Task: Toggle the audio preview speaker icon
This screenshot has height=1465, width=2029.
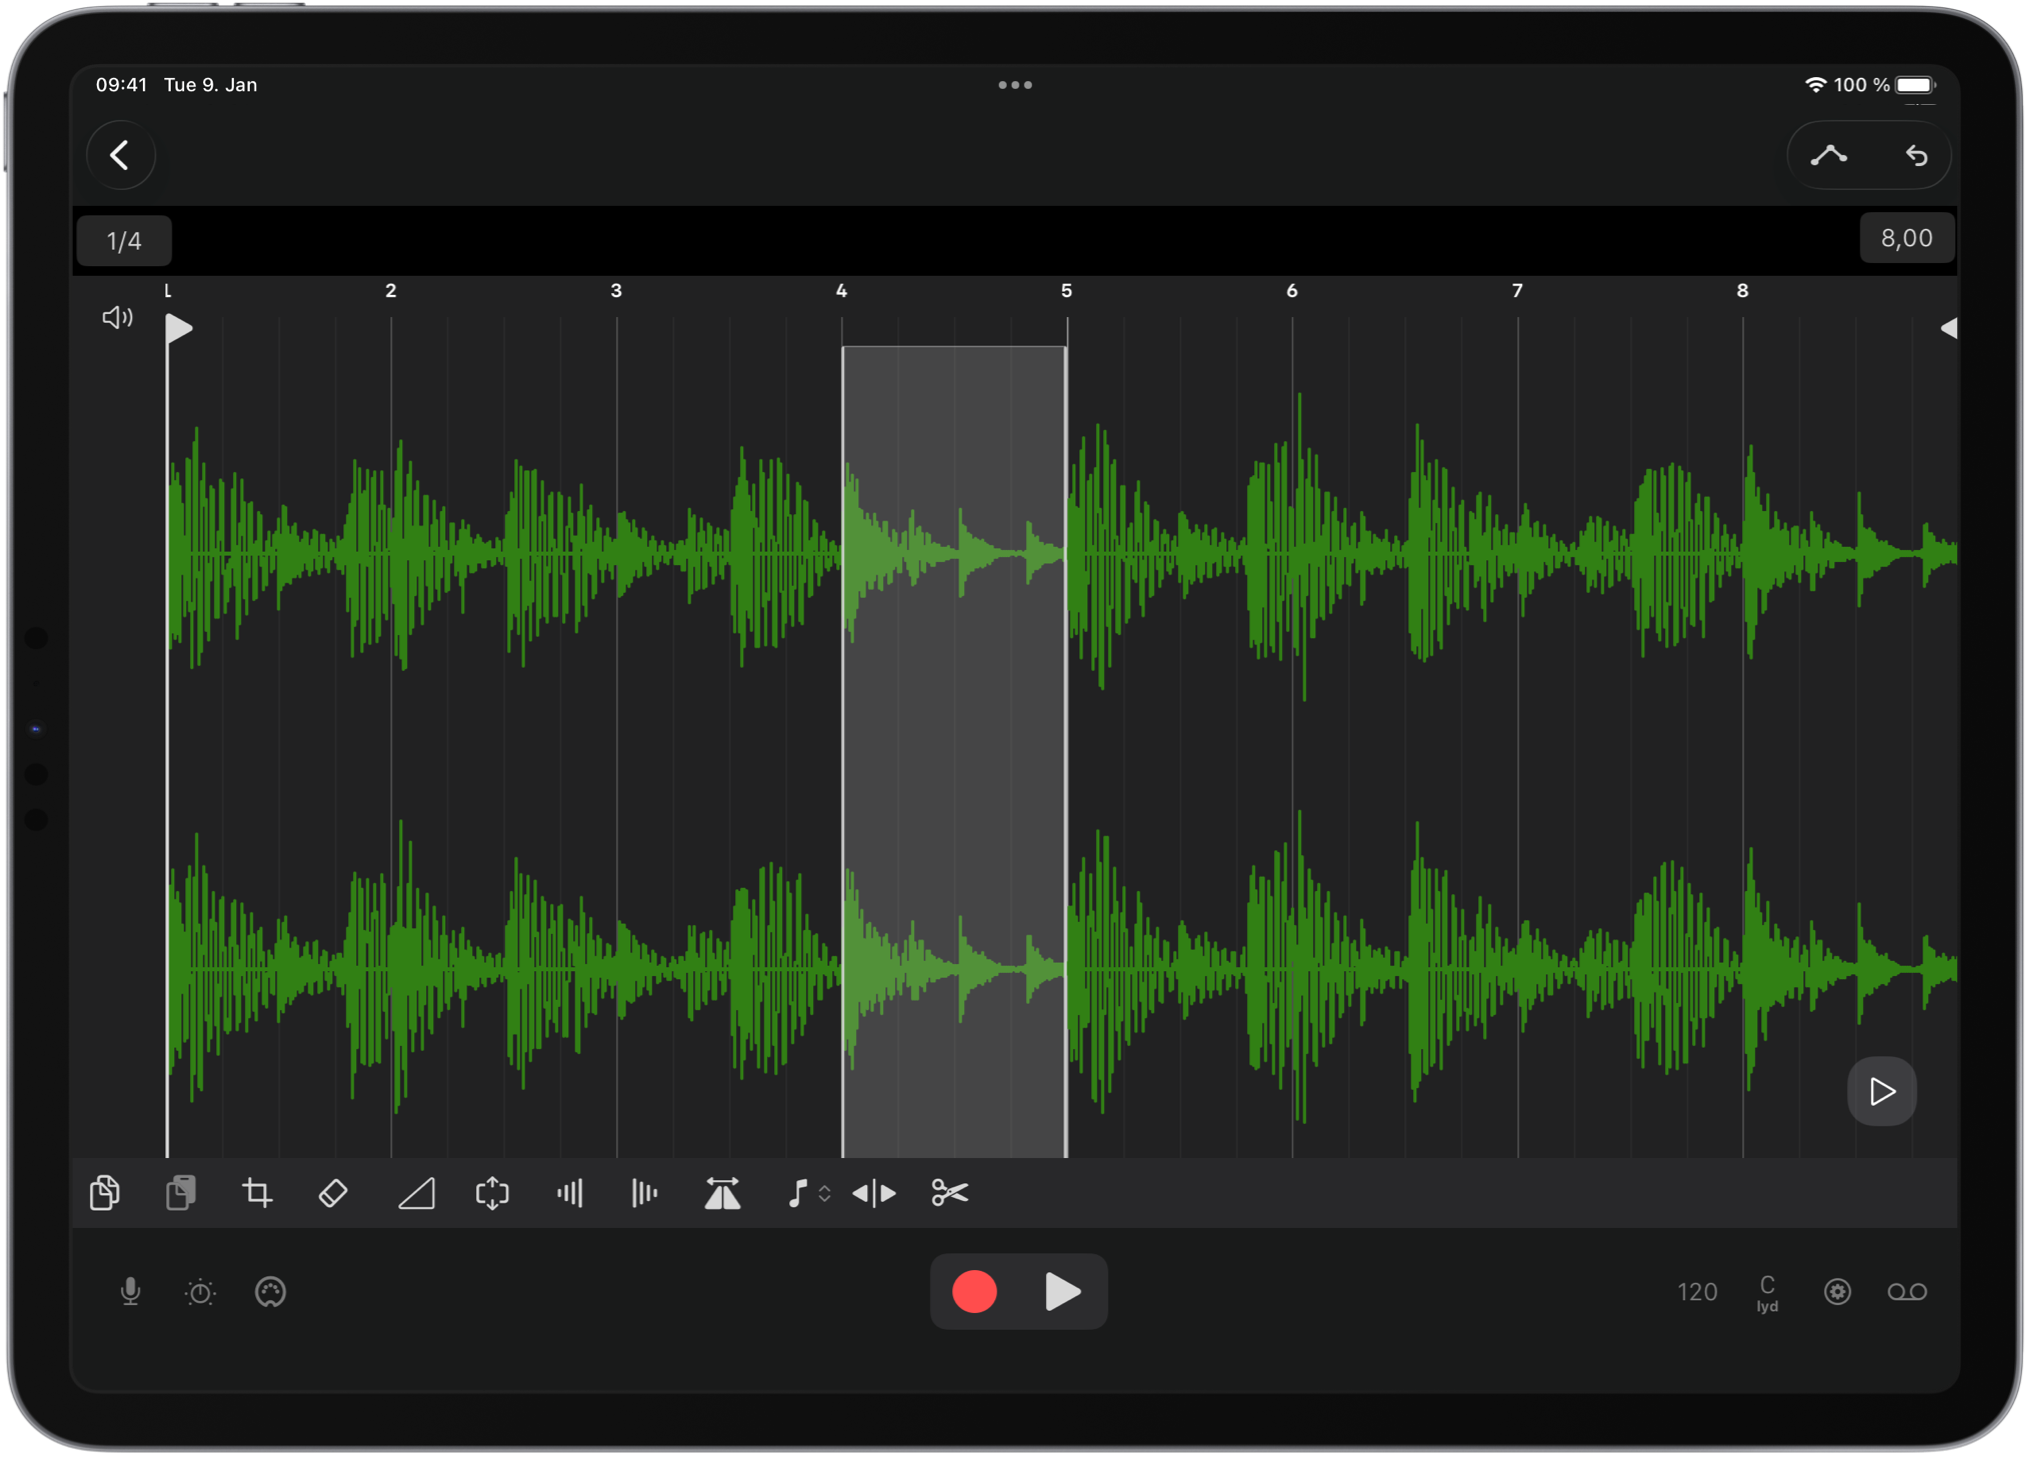Action: pyautogui.click(x=118, y=317)
